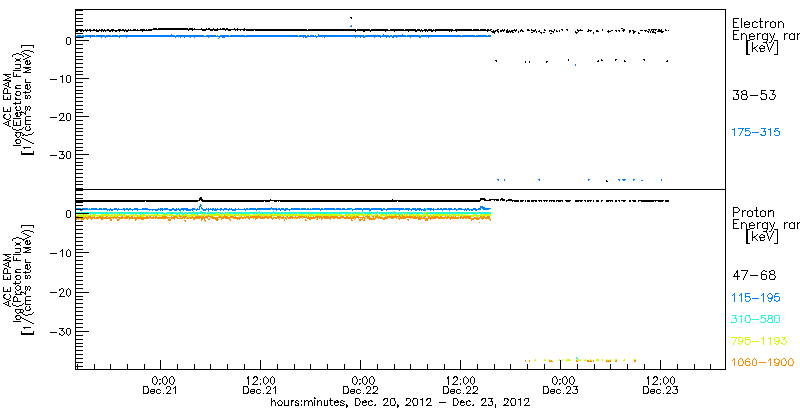The height and width of the screenshot is (410, 800).
Task: Click the proton panel -10 axis label
Action: 60,253
